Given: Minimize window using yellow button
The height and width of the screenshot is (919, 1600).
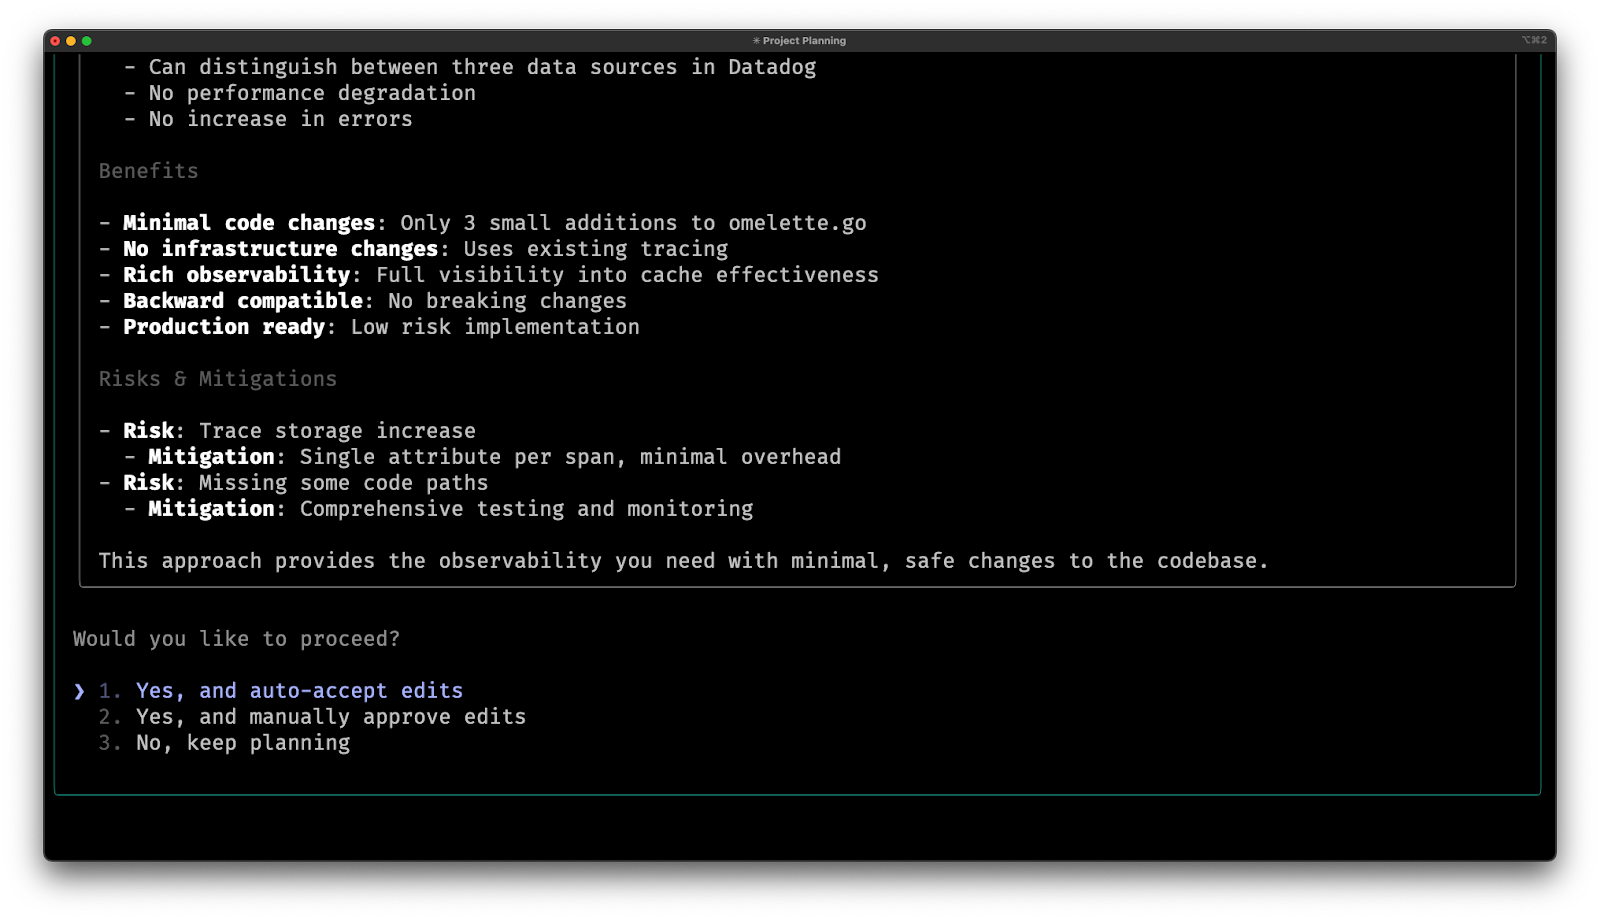Looking at the screenshot, I should 71,41.
